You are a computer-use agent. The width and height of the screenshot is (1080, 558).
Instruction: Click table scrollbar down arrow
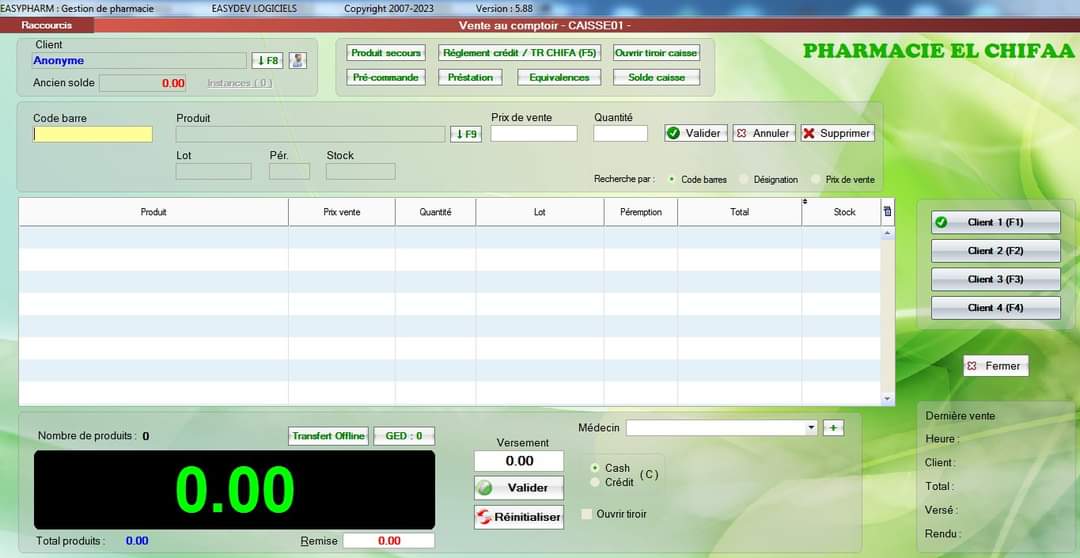[x=887, y=399]
